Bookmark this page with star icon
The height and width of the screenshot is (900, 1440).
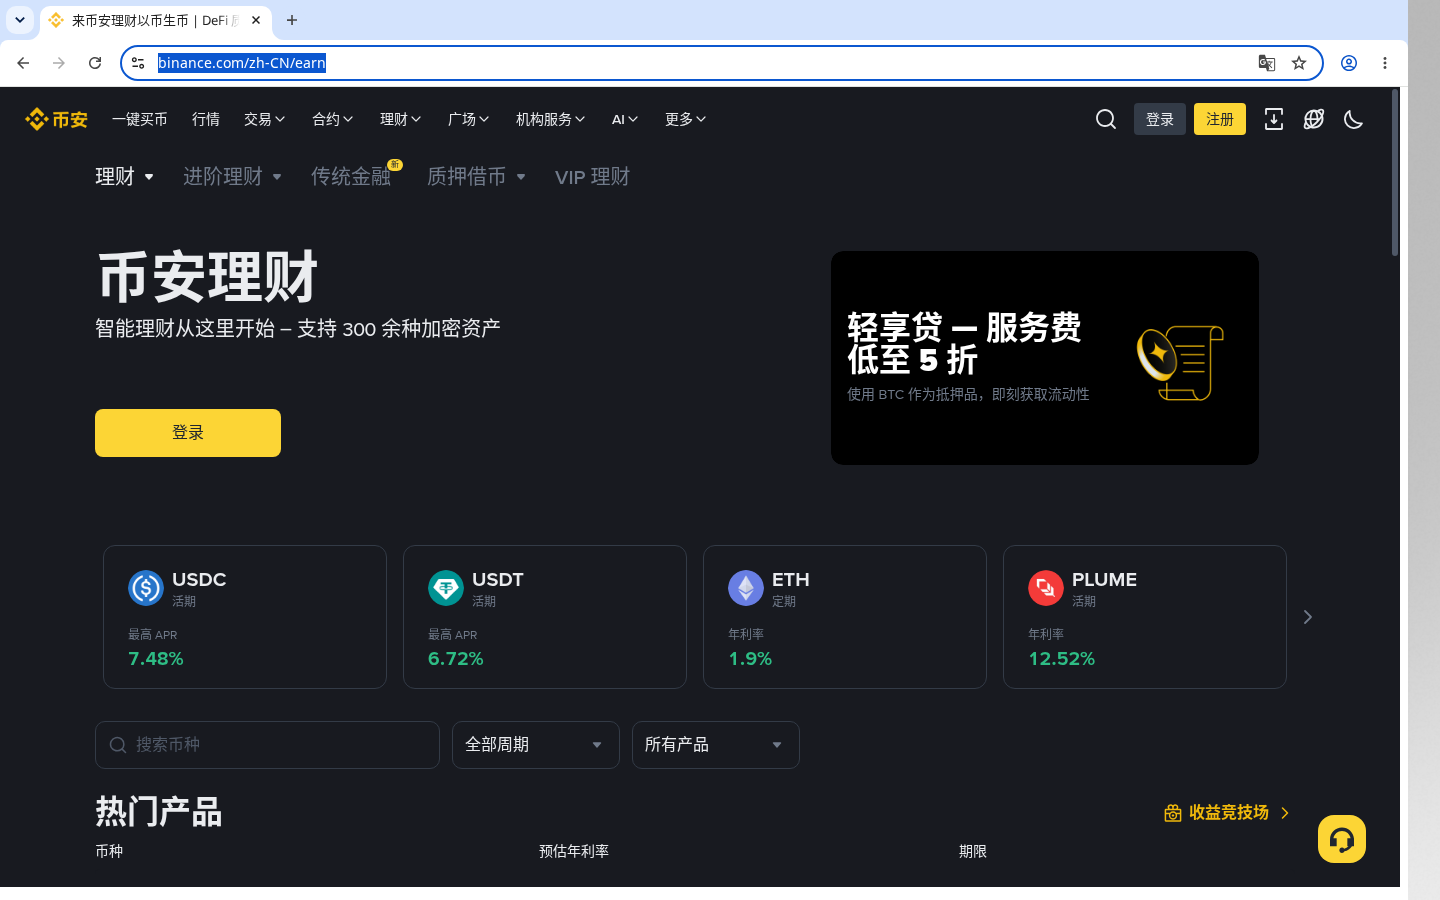[1299, 63]
